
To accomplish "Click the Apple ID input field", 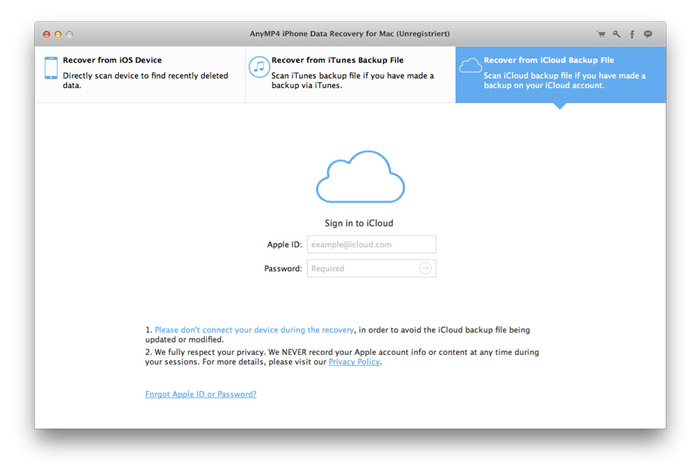I will 371,244.
